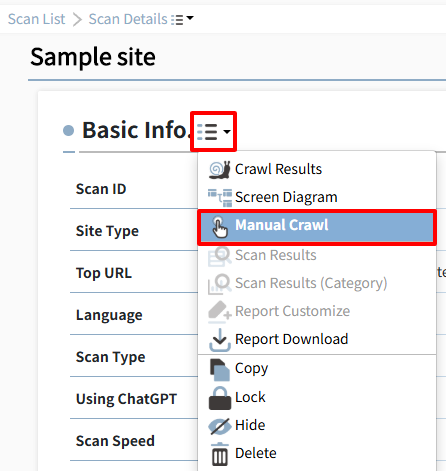Click the Copy documents icon
Screen dimensions: 446x471
[220, 370]
